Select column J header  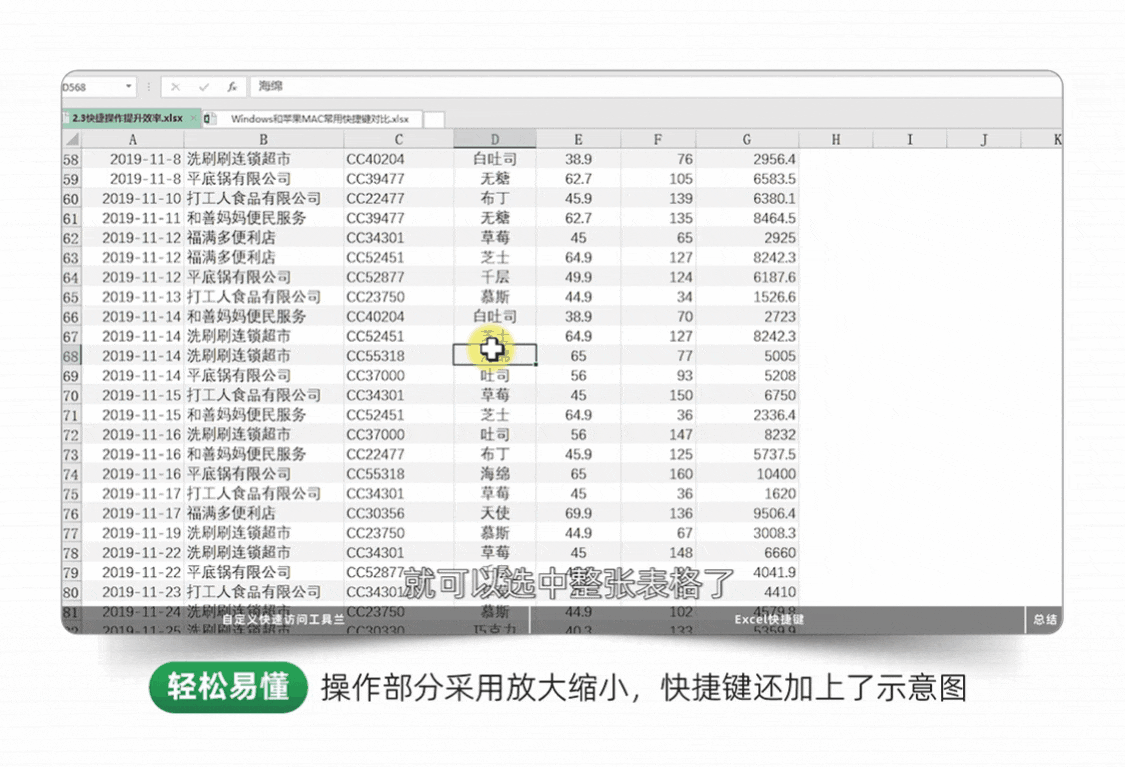point(984,139)
